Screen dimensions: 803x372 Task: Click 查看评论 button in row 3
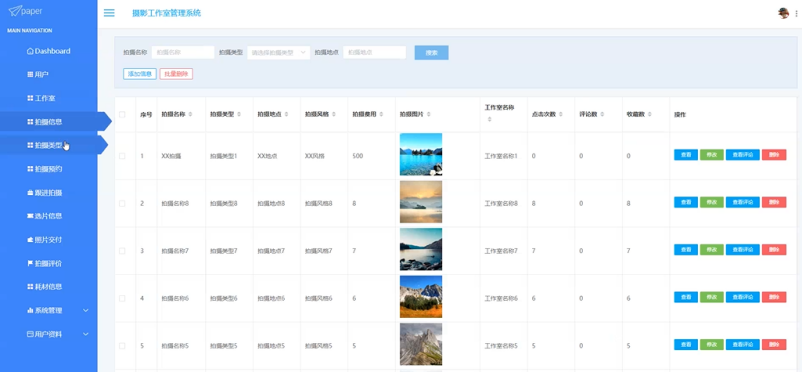pos(743,250)
